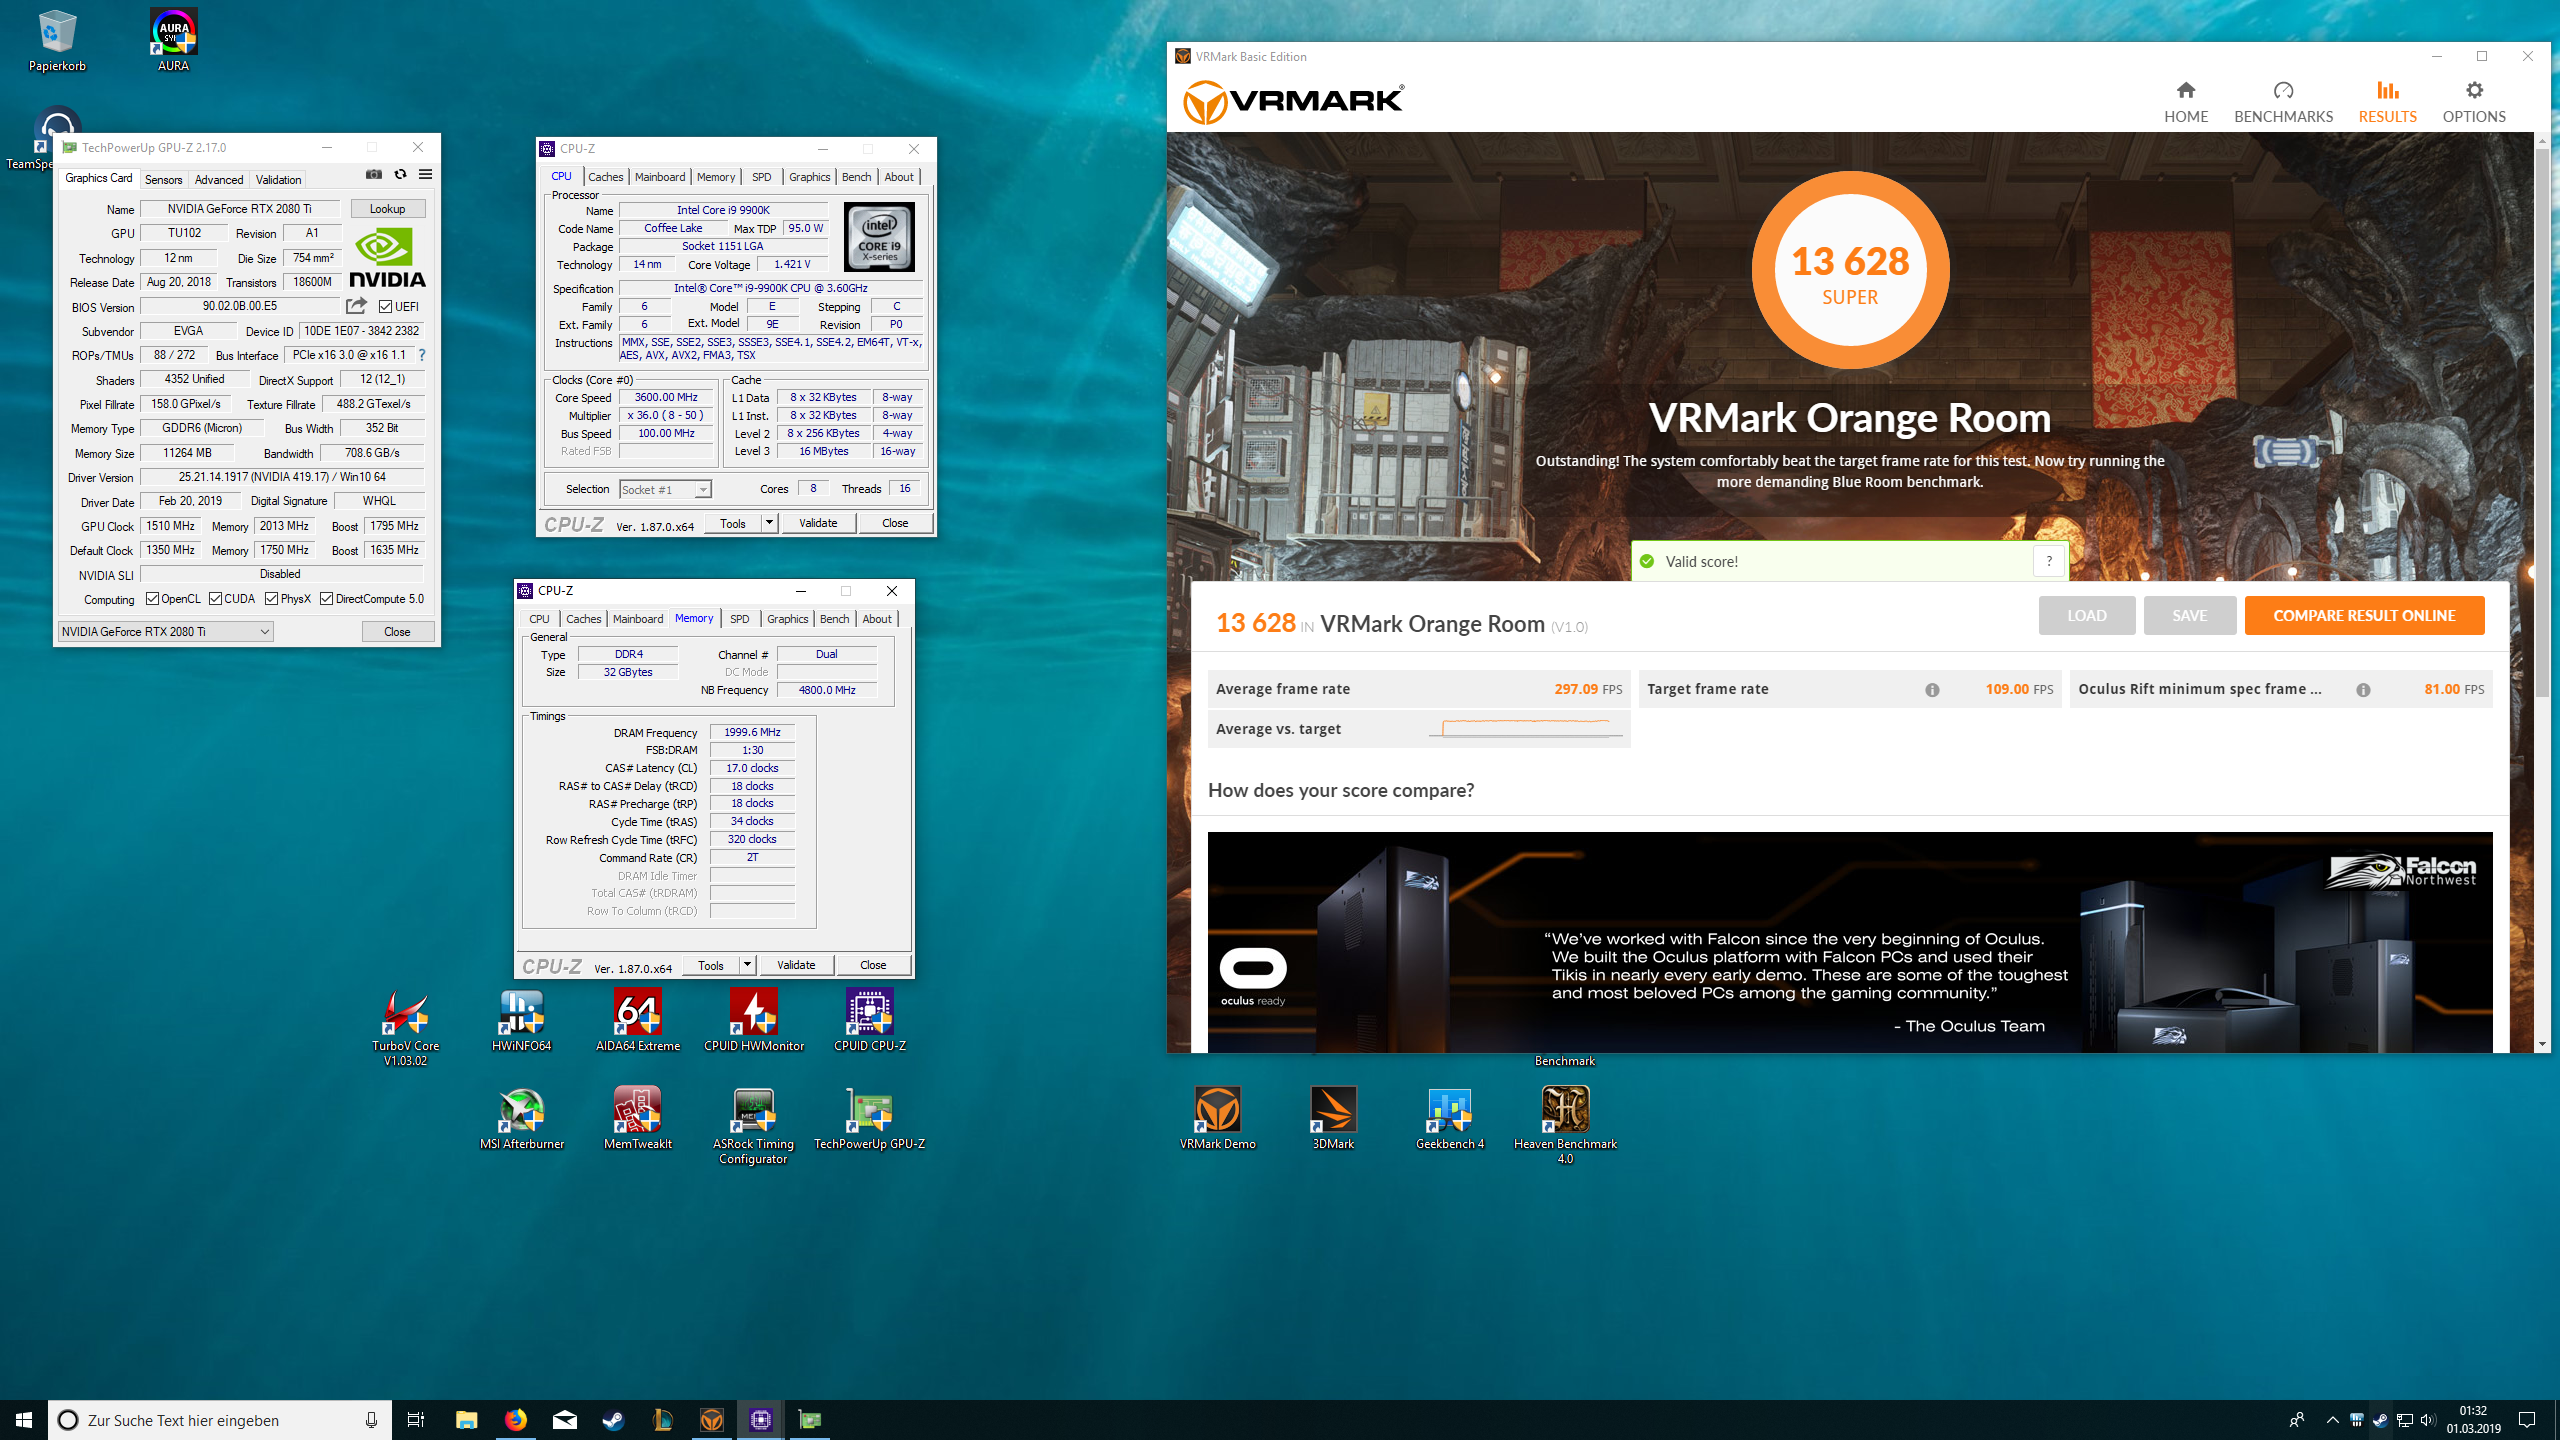Open MemTweakIt desktop shortcut
The image size is (2560, 1440).
point(637,1118)
